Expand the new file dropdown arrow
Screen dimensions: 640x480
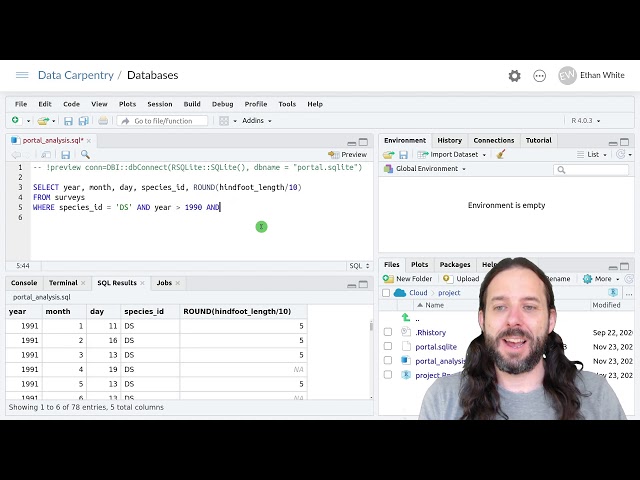point(28,121)
